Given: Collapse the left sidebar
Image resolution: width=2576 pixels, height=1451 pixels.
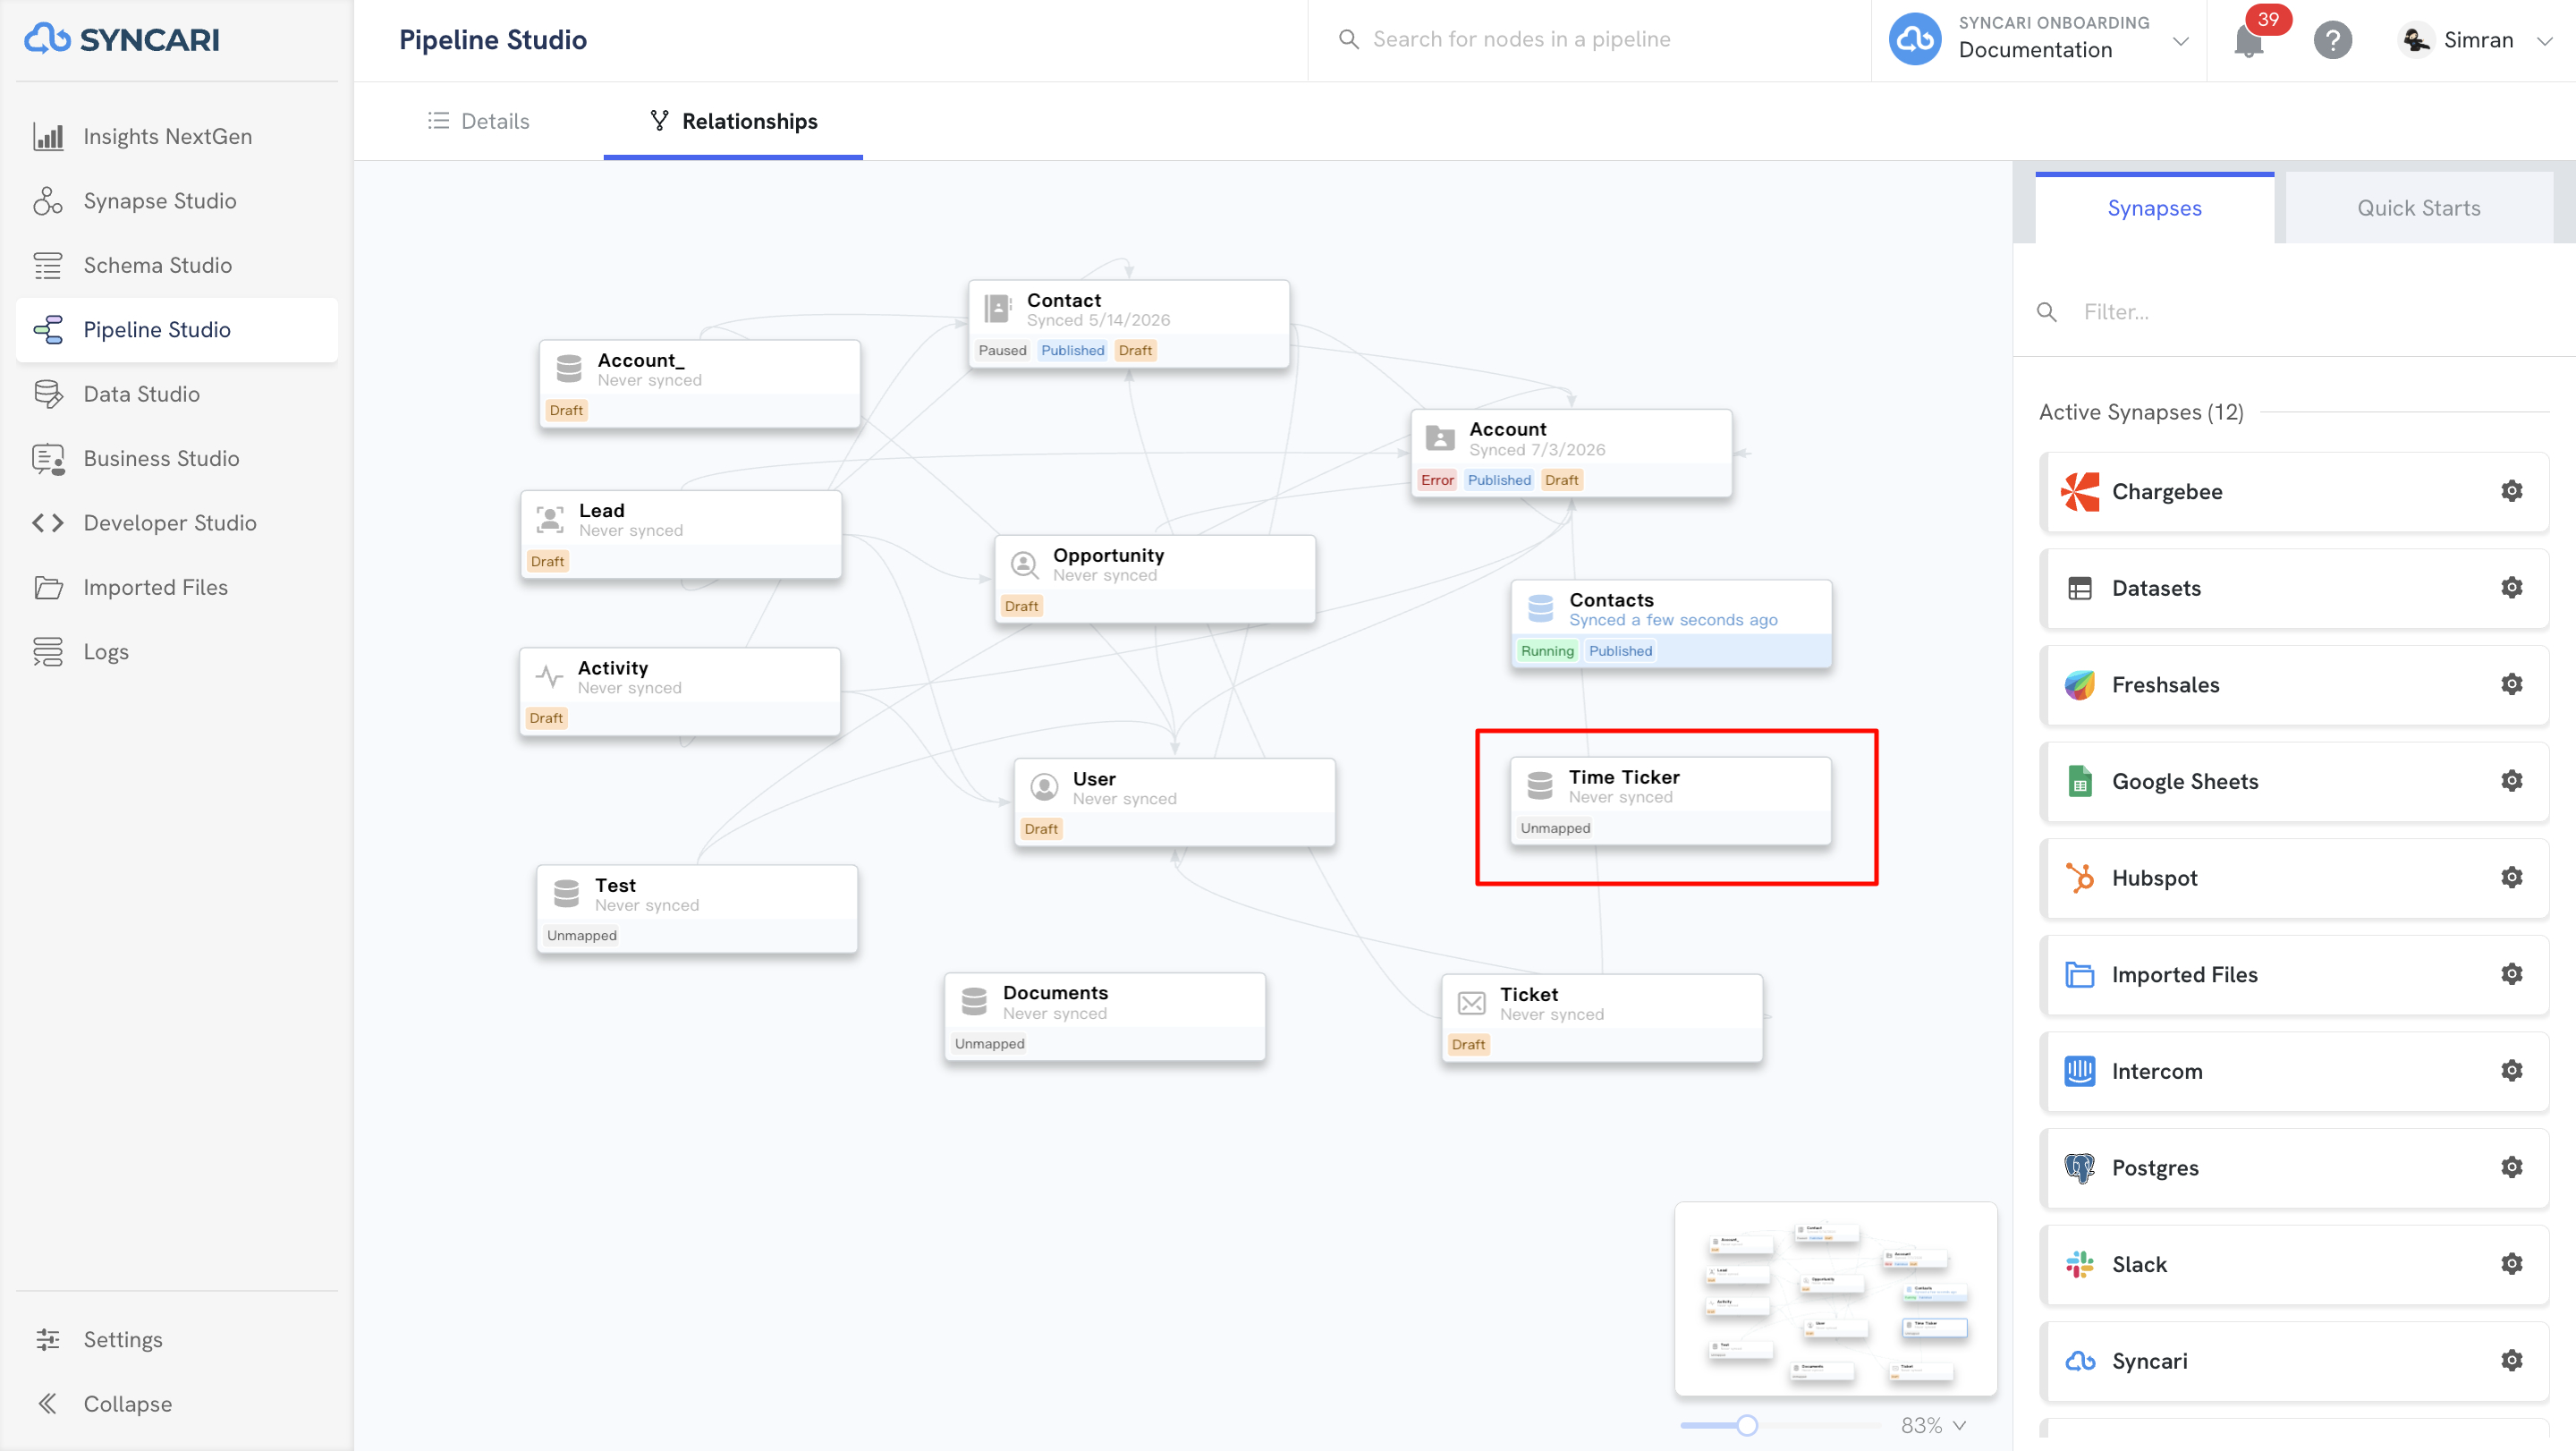Looking at the screenshot, I should pos(177,1404).
